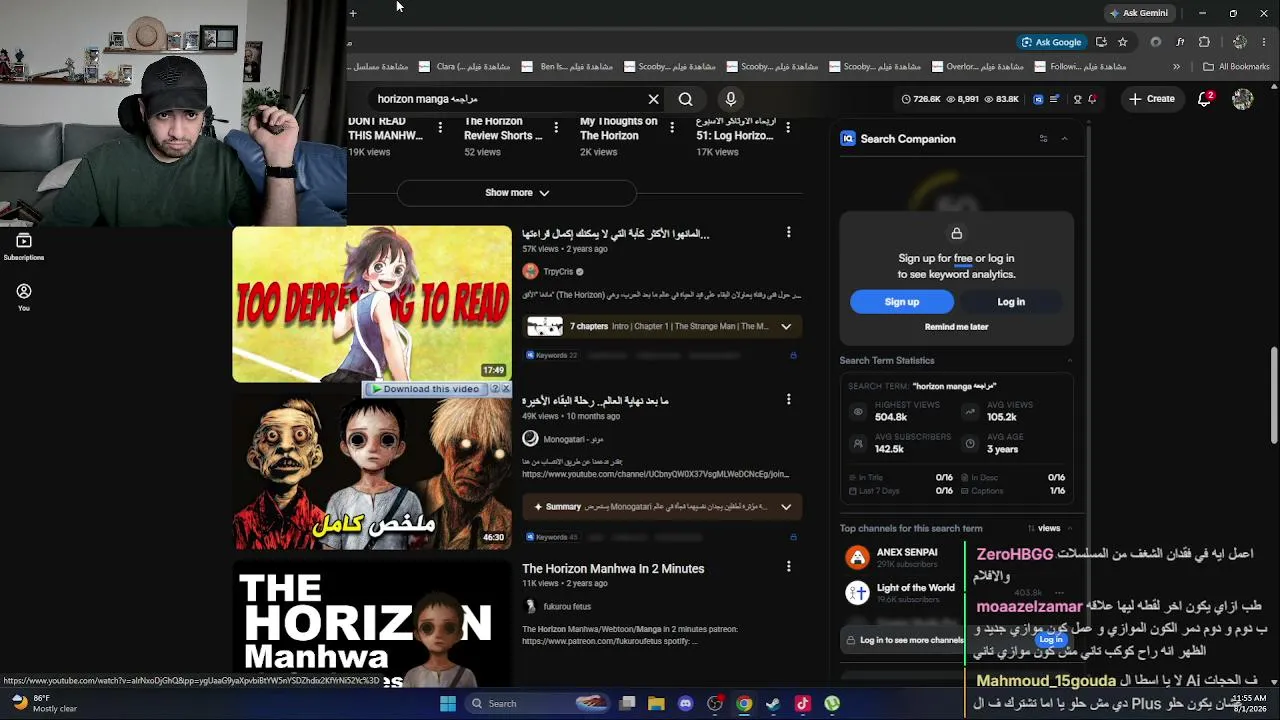Play the TOO DEPRESSING TO READ thumbnail
1280x720 pixels.
(372, 304)
